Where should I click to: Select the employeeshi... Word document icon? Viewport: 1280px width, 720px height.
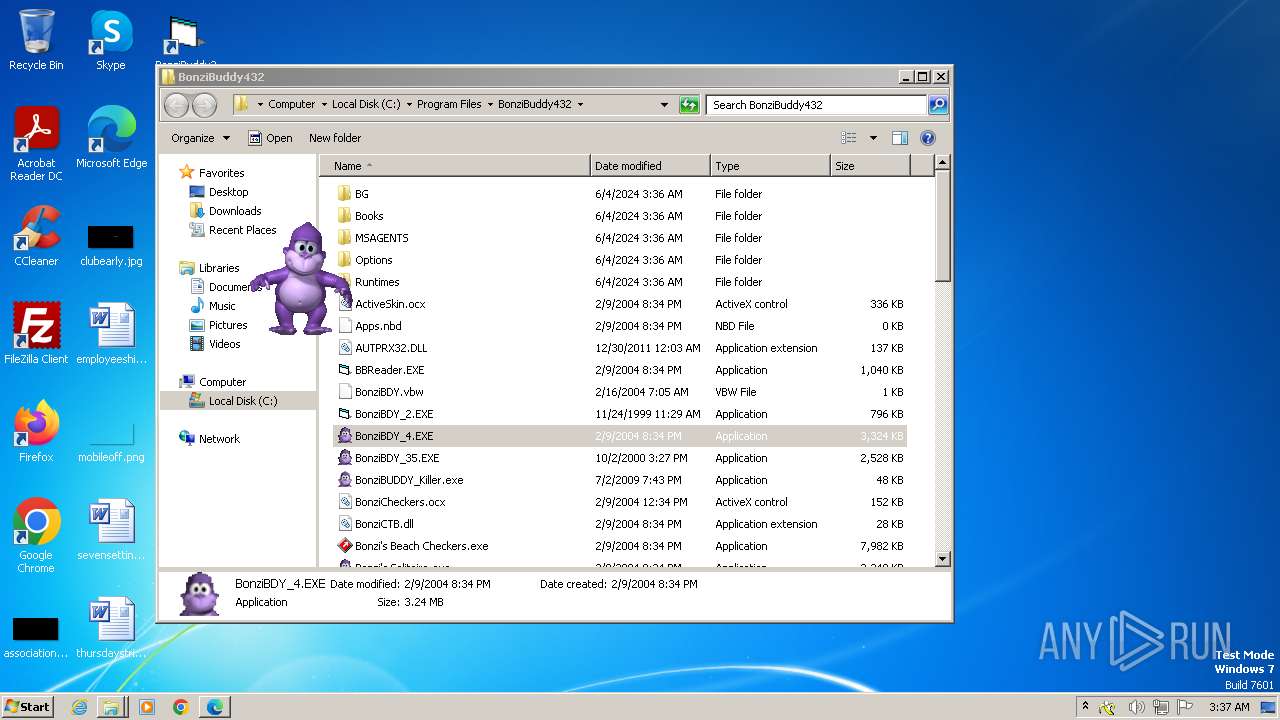[111, 334]
